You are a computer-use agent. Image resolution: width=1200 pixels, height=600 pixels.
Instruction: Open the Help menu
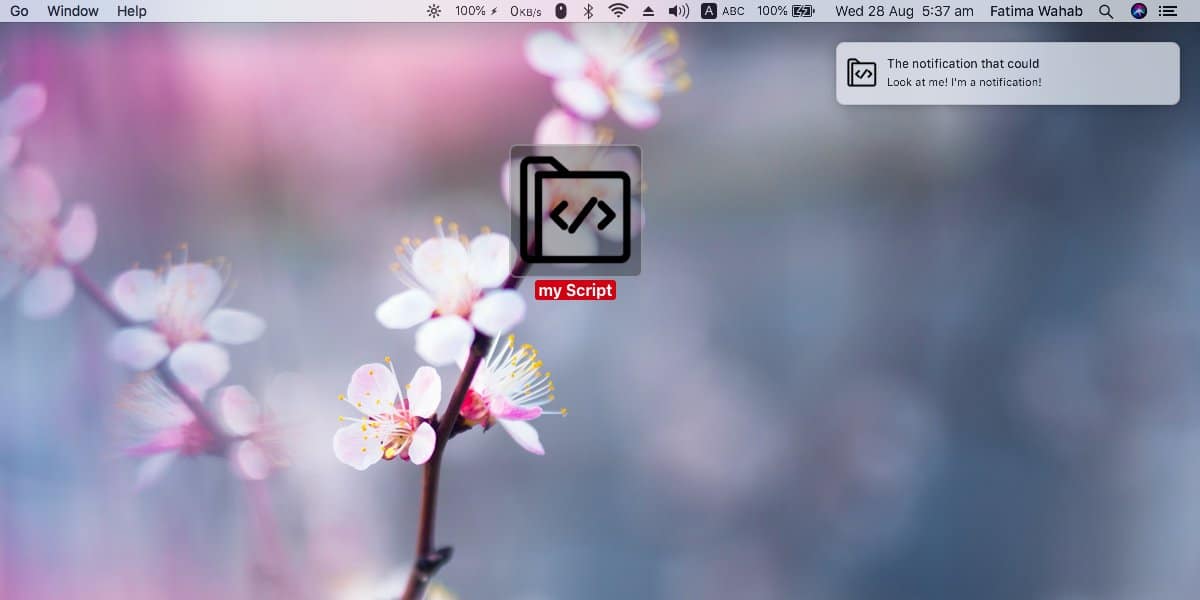tap(131, 11)
